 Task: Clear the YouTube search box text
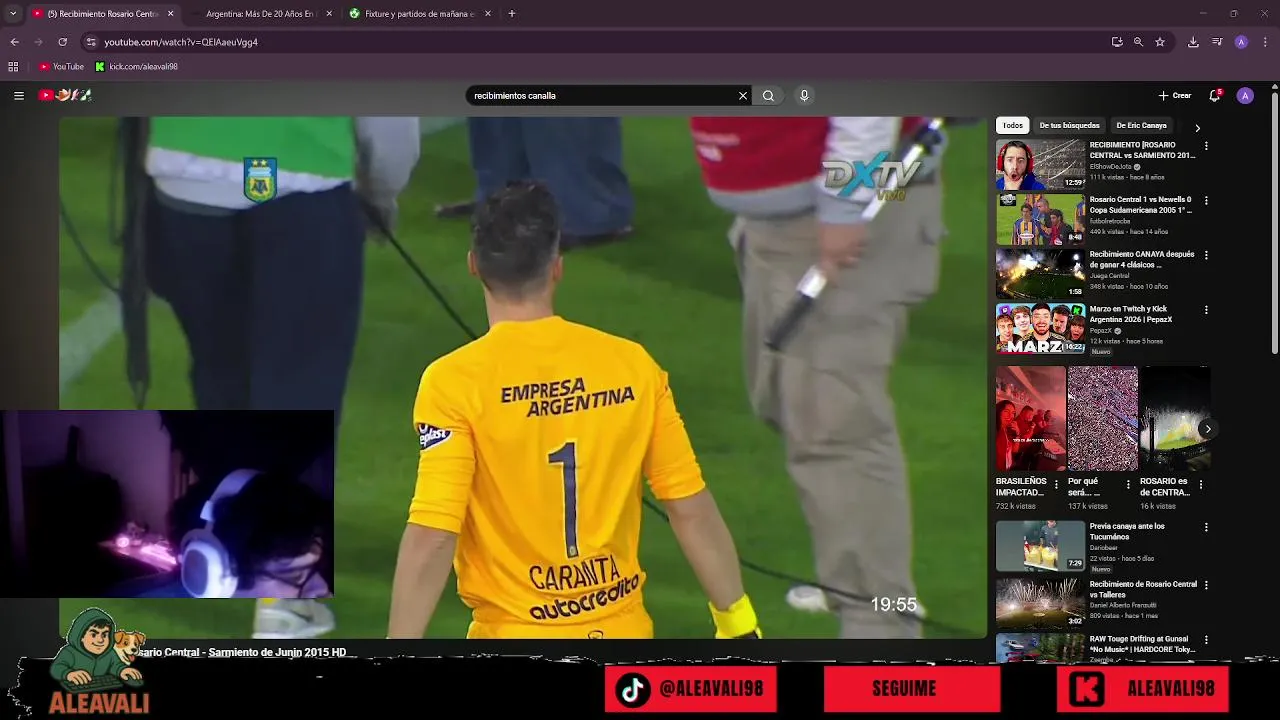click(x=743, y=96)
